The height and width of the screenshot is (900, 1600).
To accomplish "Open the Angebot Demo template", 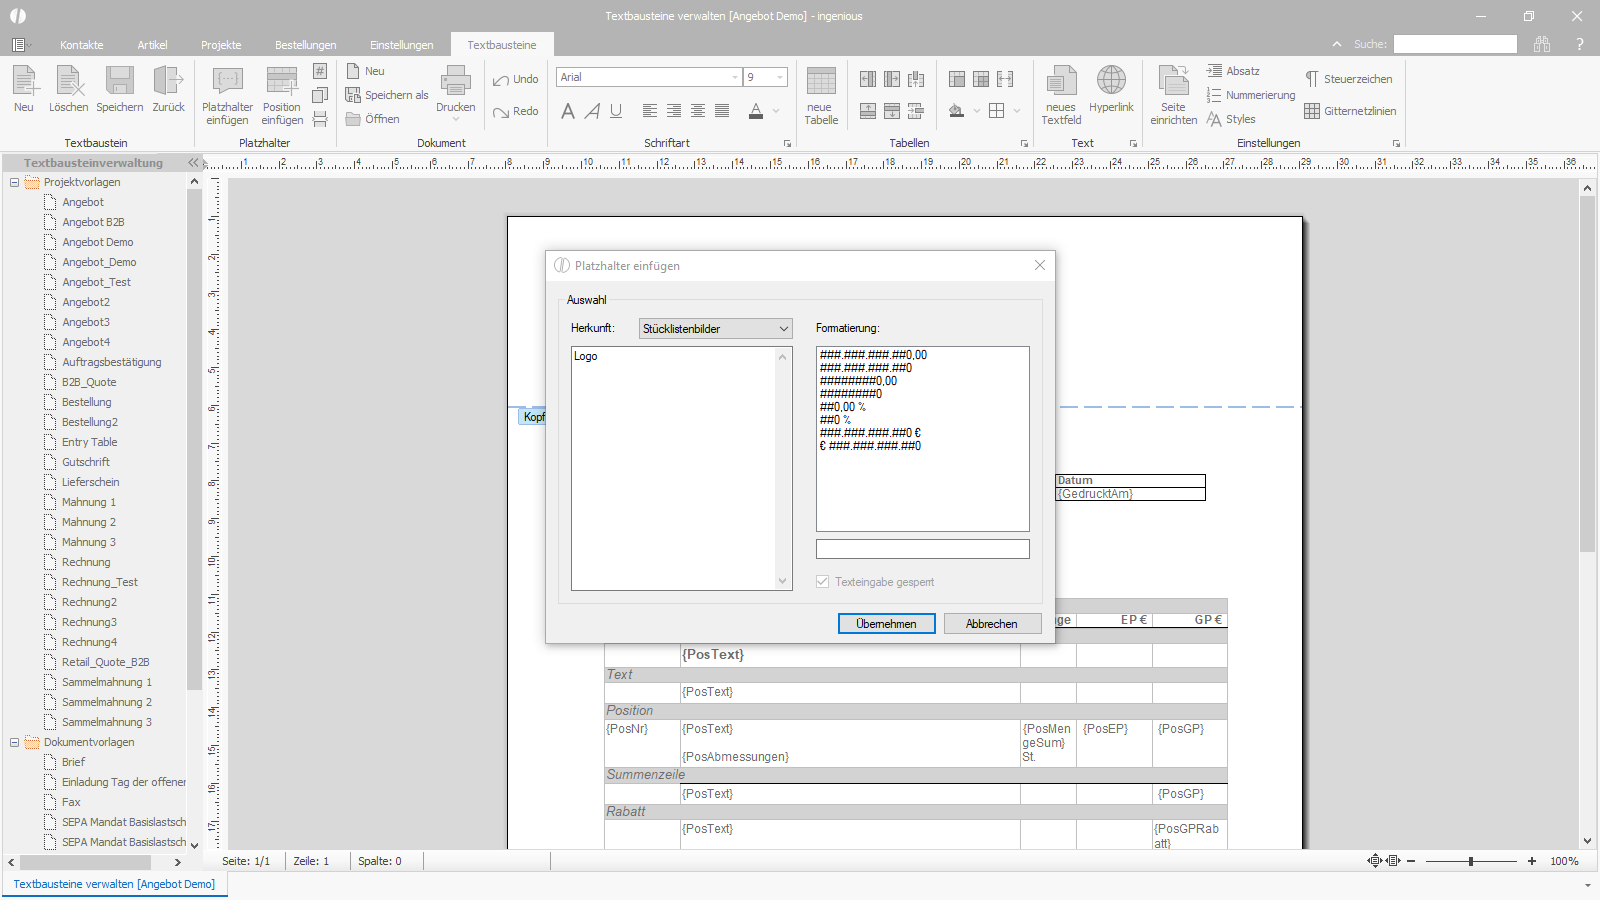I will 98,242.
